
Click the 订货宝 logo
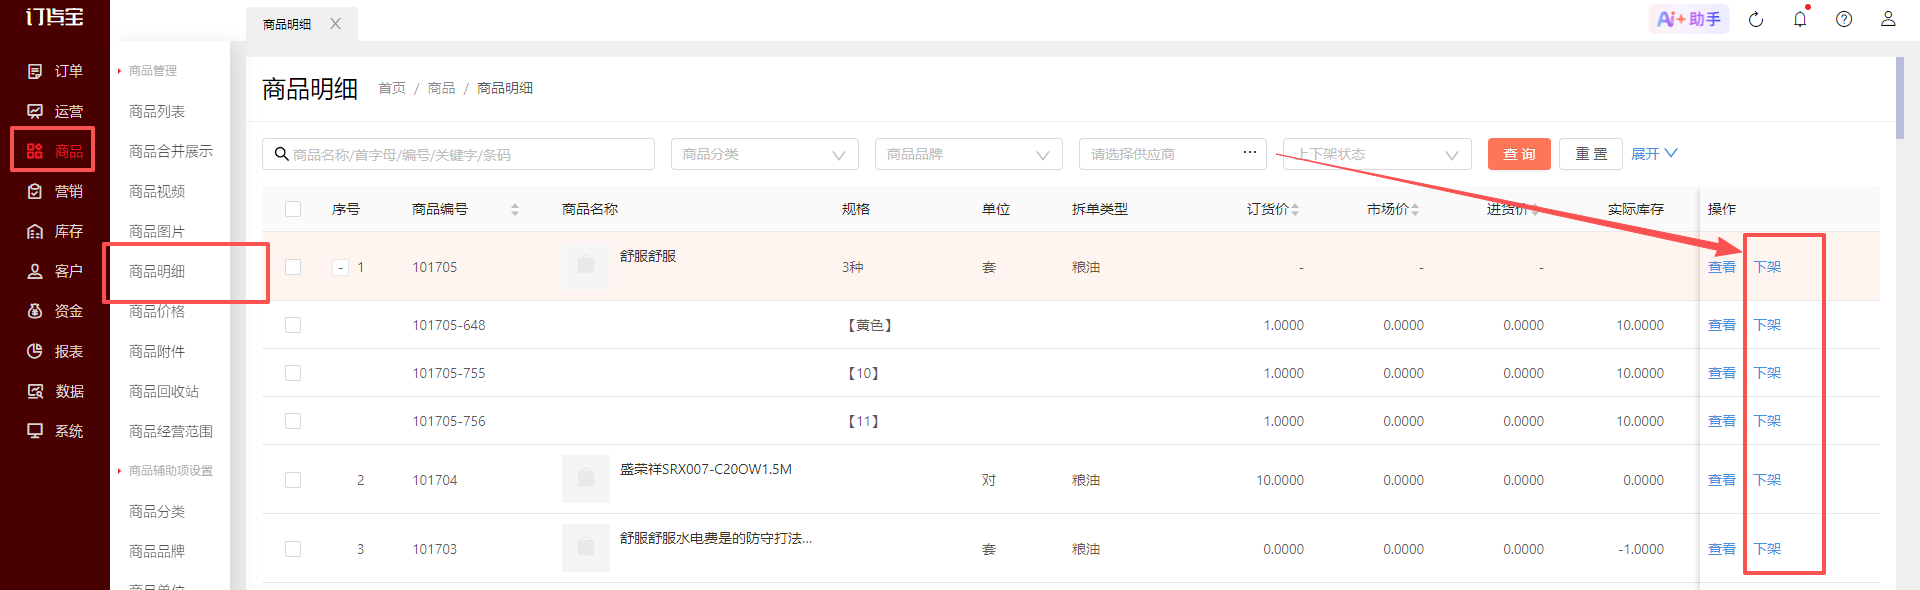[55, 17]
